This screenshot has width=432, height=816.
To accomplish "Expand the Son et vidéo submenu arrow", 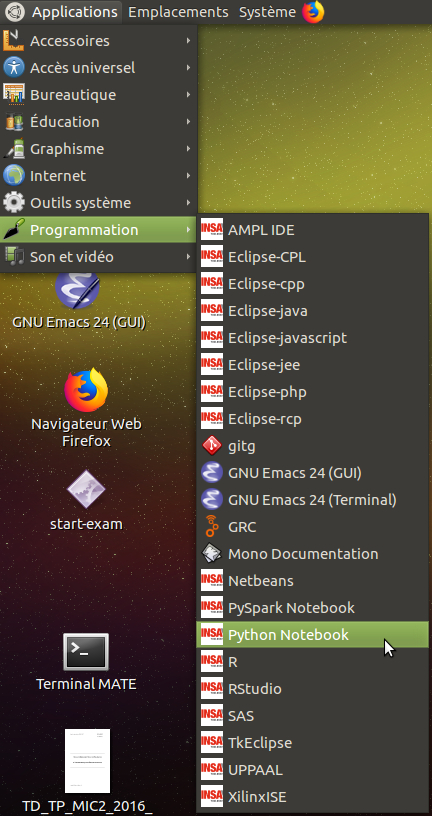I will pos(188,257).
